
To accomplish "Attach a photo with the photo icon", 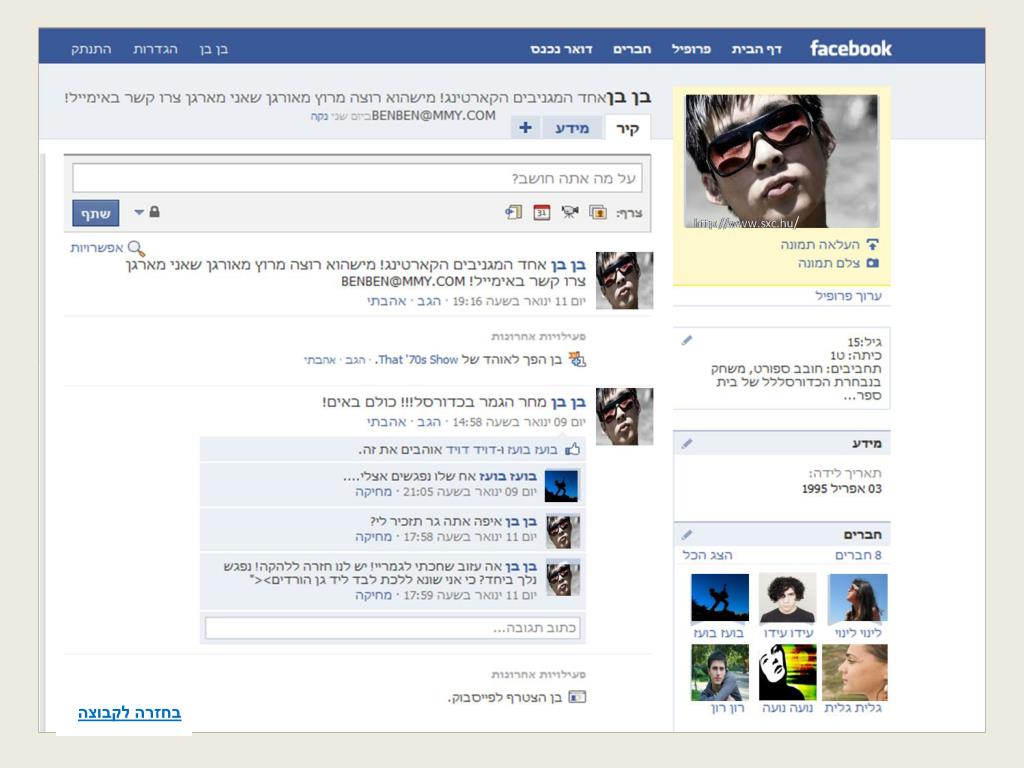I will (598, 212).
